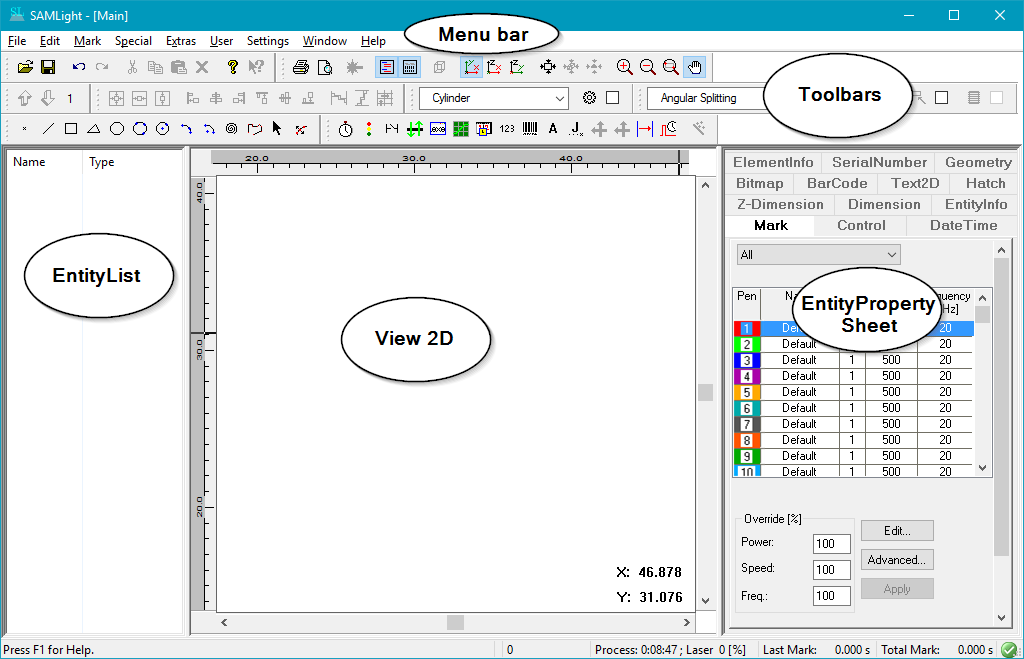Insert a barcode using barcode icon
Screen dimensions: 1024x659
coord(529,128)
